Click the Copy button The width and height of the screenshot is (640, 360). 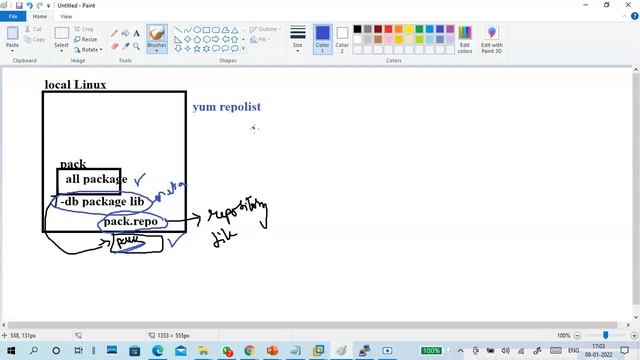tap(34, 40)
